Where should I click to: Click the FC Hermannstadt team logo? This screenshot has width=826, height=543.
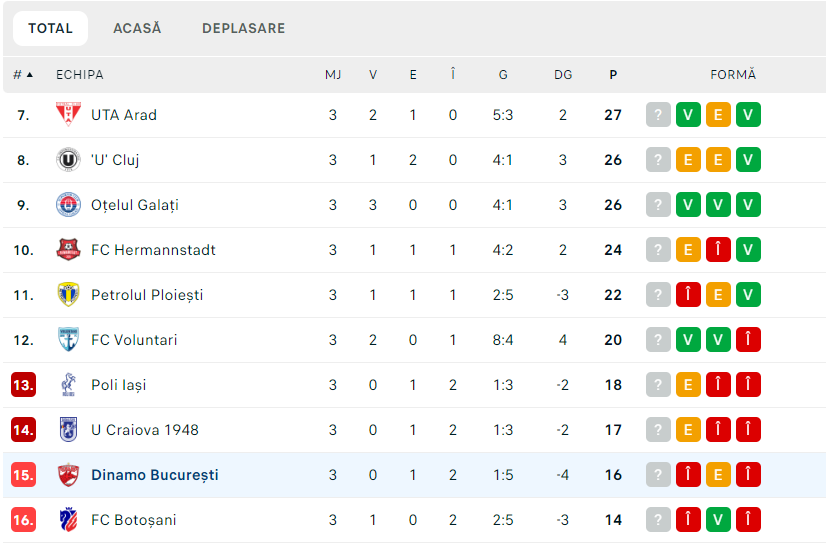(x=67, y=250)
